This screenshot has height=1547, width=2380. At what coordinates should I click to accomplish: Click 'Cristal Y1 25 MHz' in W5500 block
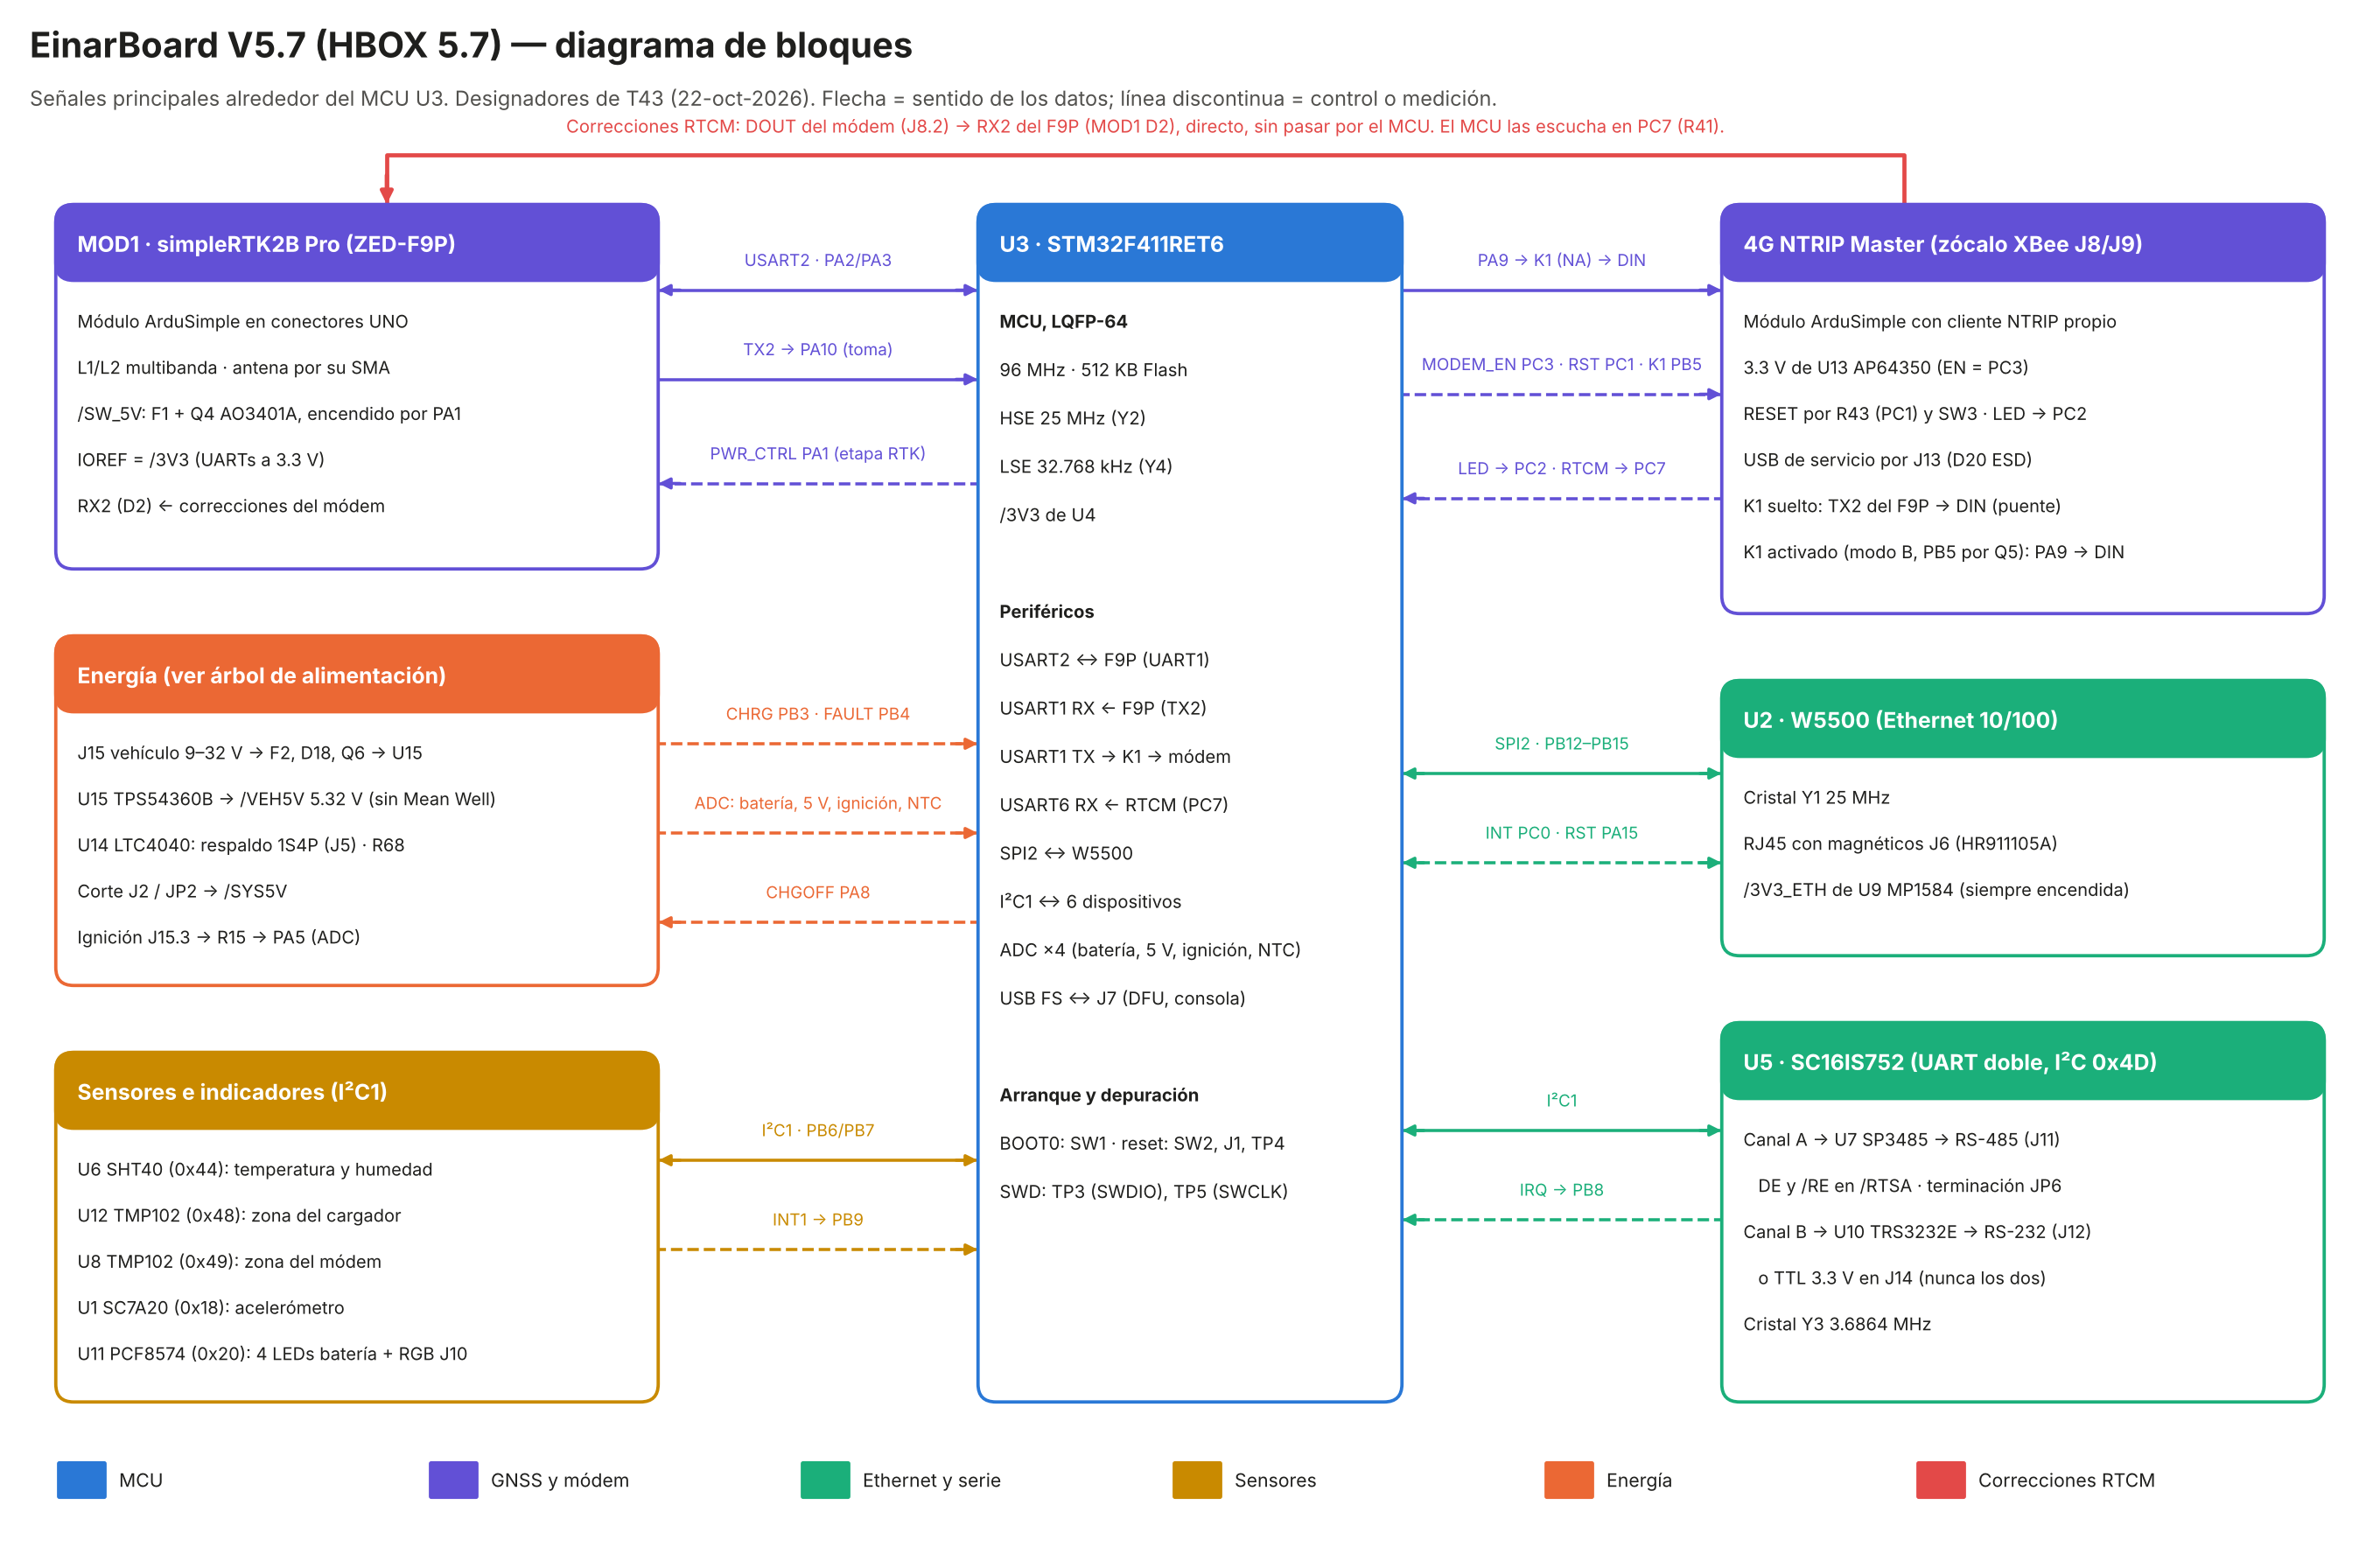[1816, 797]
